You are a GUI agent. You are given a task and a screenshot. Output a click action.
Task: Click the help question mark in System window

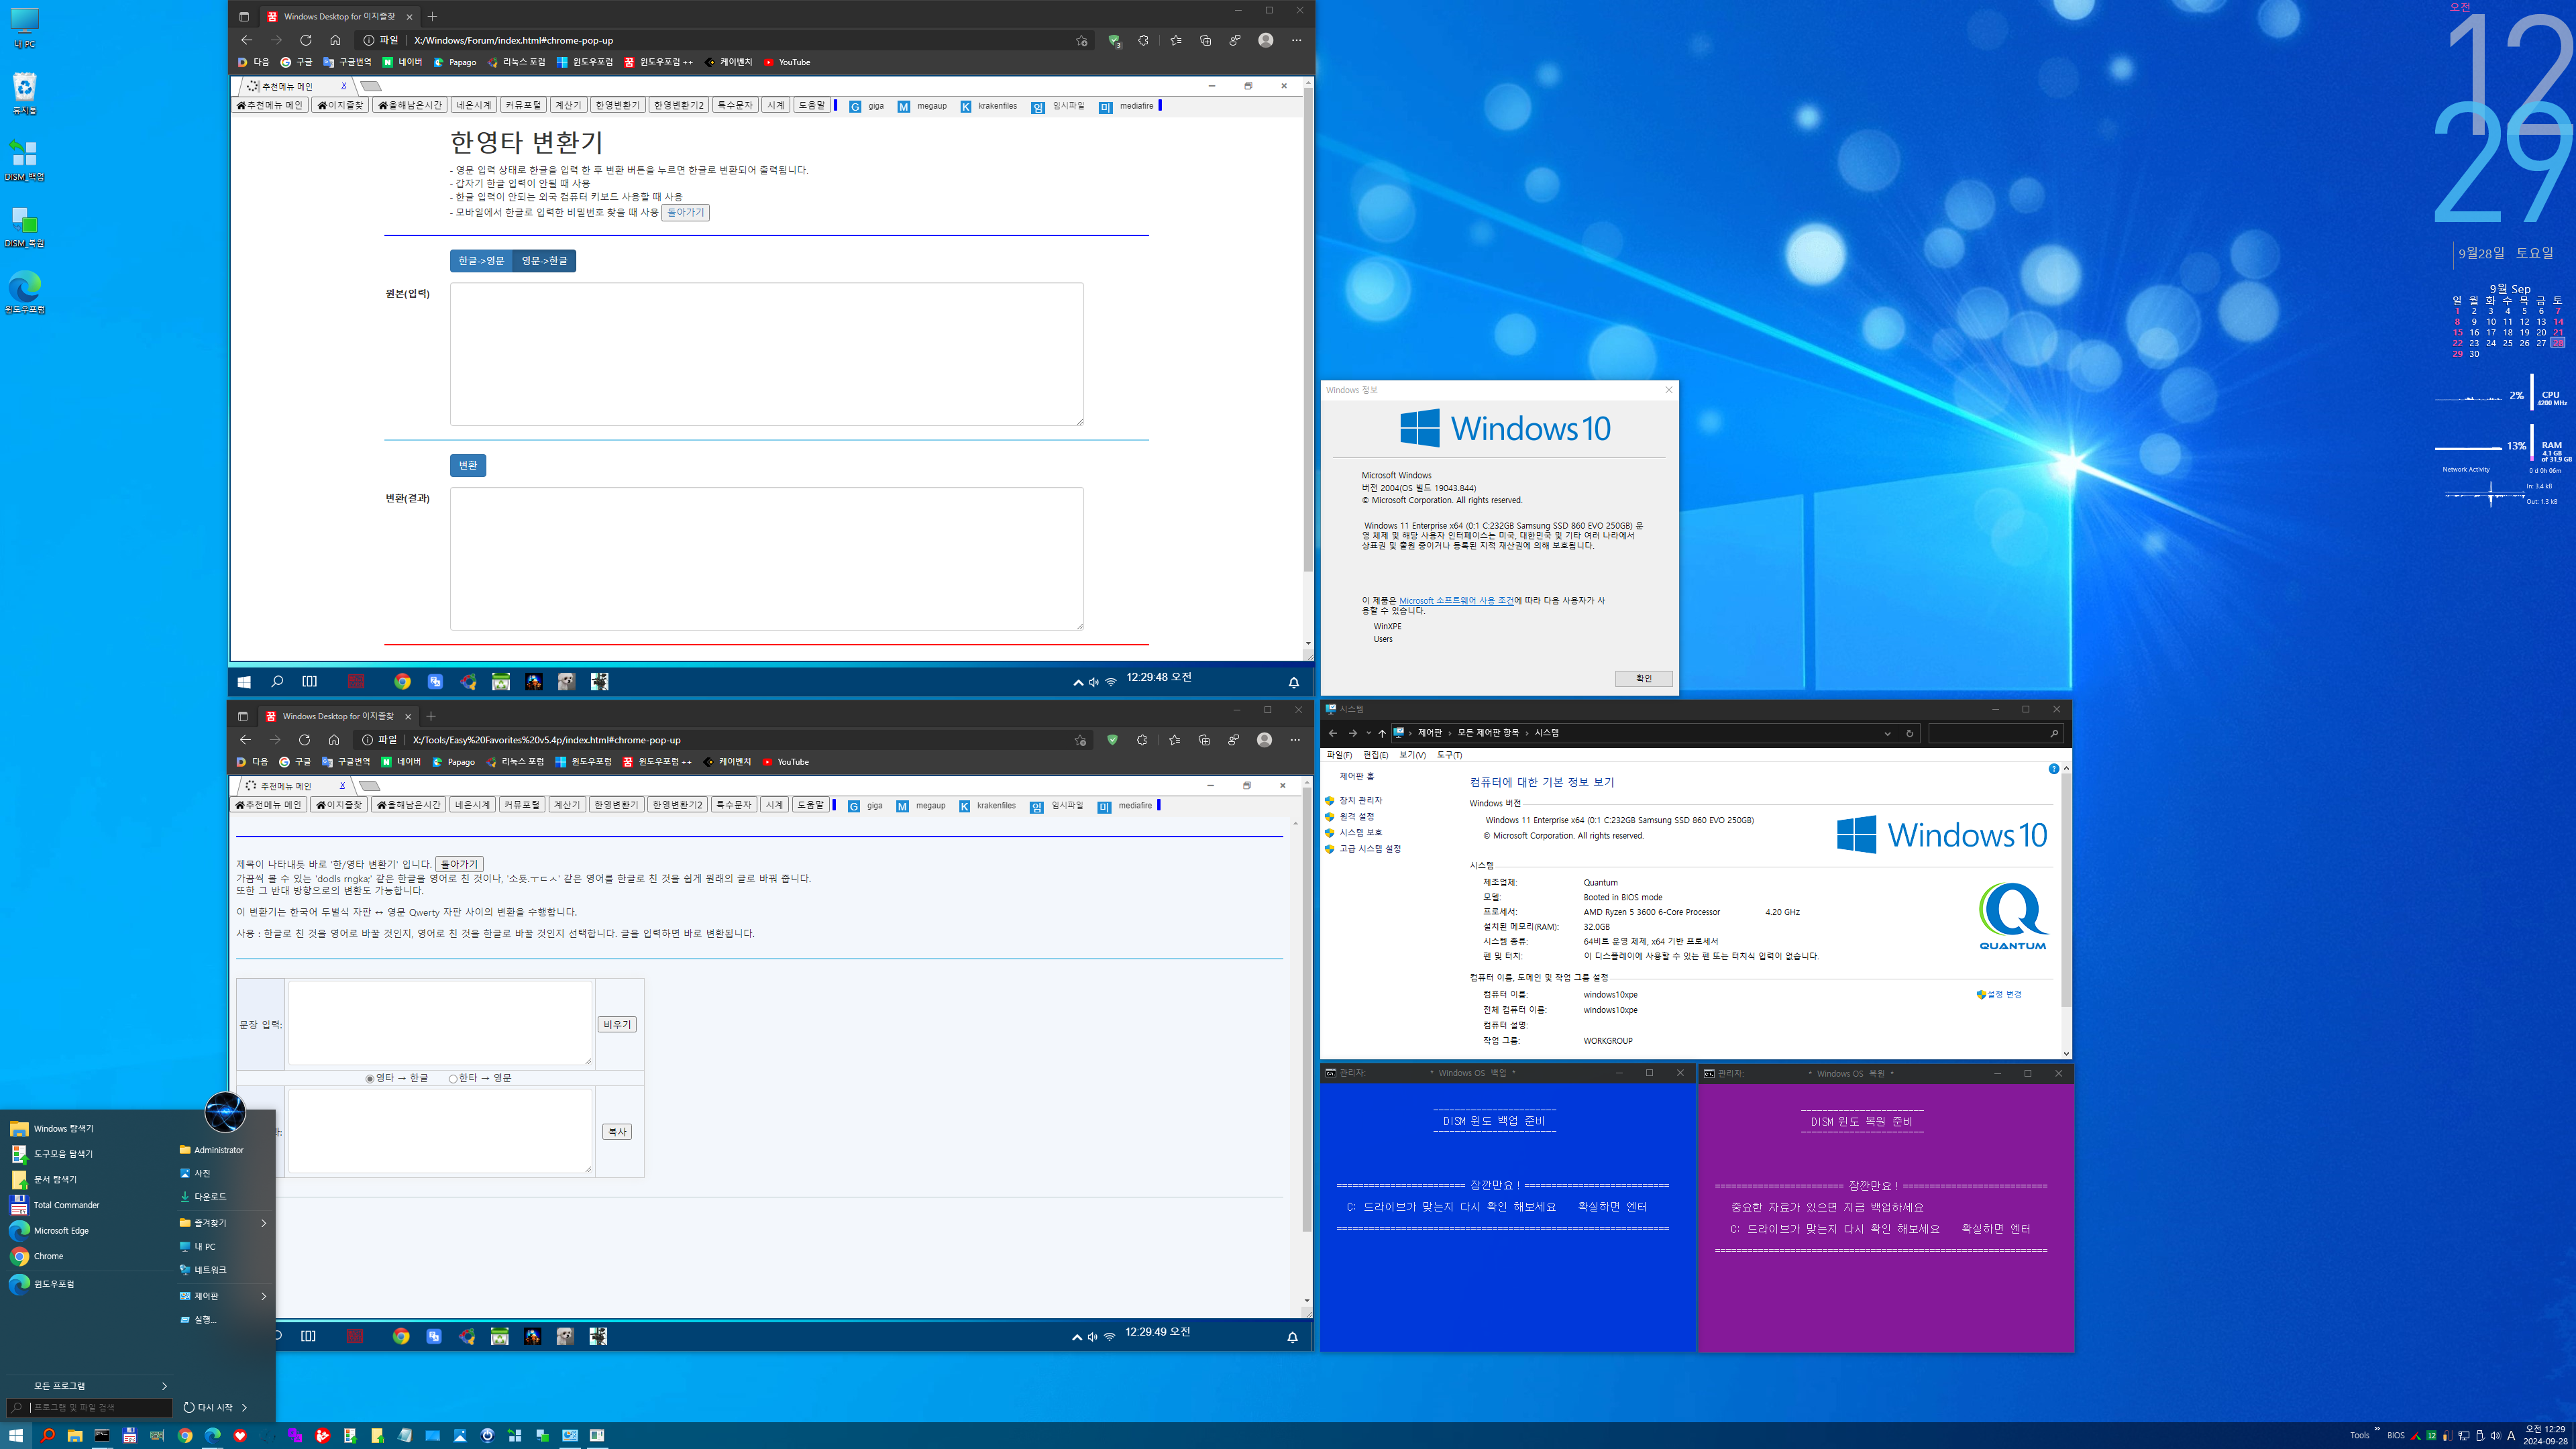click(2053, 769)
